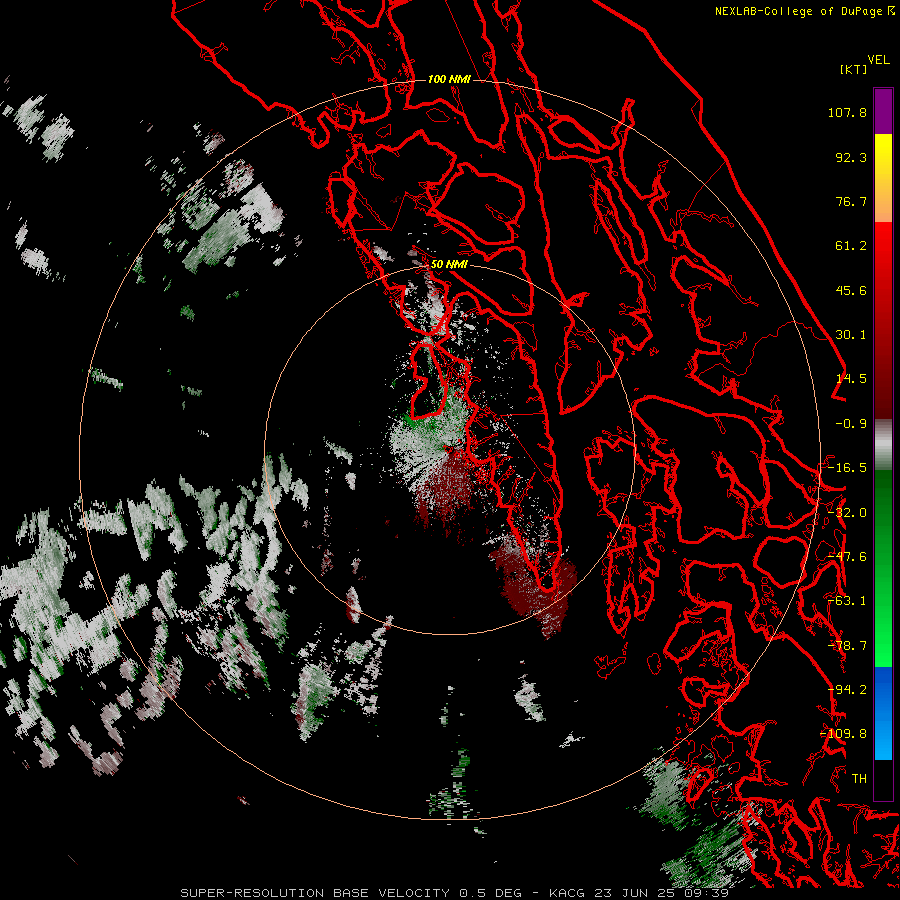Click the 30.1 velocity scale value
This screenshot has width=900, height=900.
coord(851,335)
